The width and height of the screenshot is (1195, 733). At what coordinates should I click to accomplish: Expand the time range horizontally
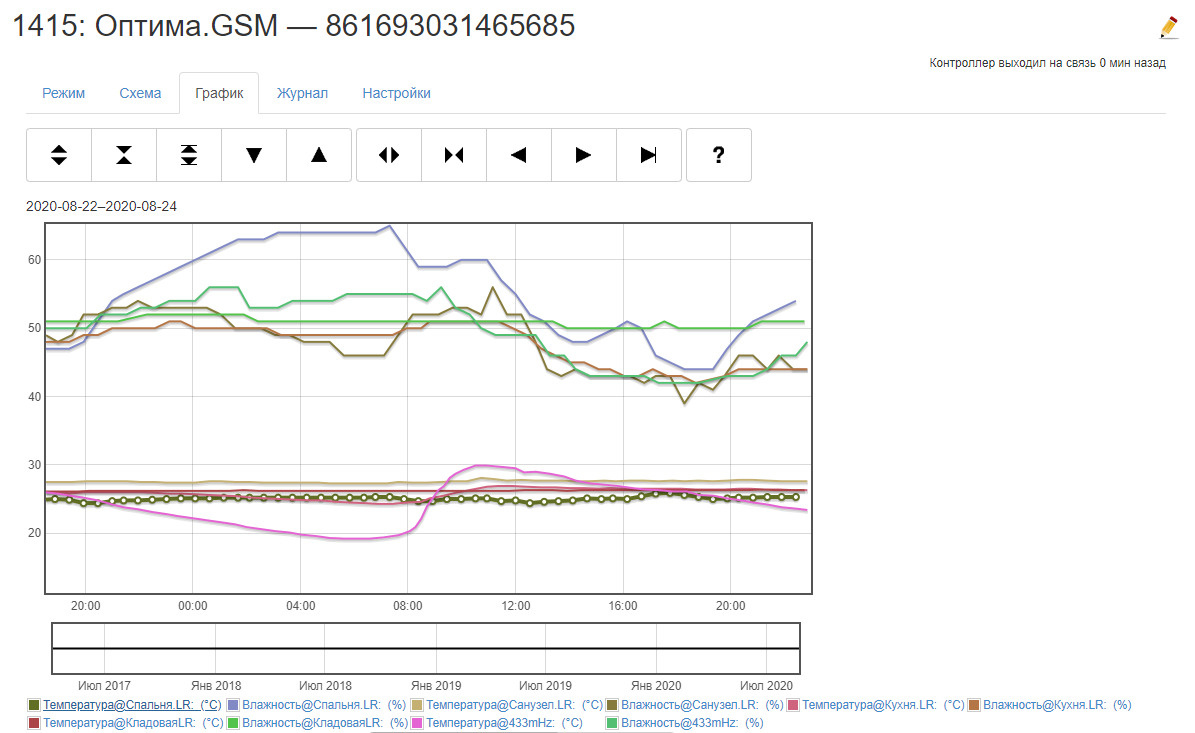coord(389,155)
